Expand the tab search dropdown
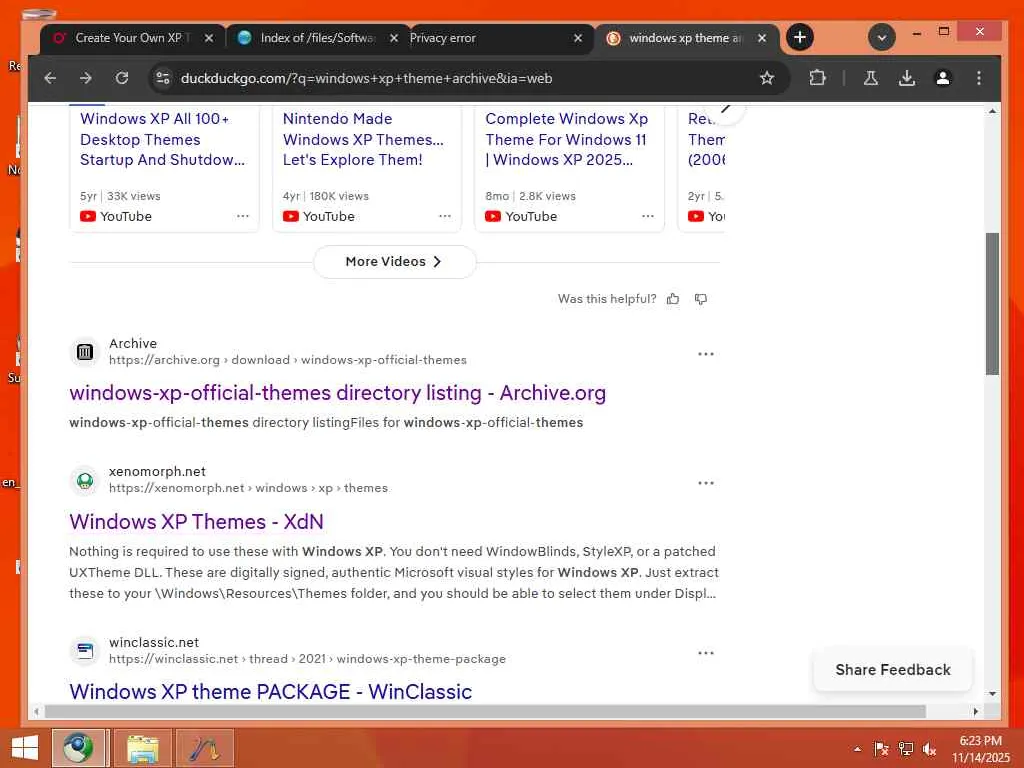Image resolution: width=1024 pixels, height=768 pixels. pyautogui.click(x=881, y=37)
